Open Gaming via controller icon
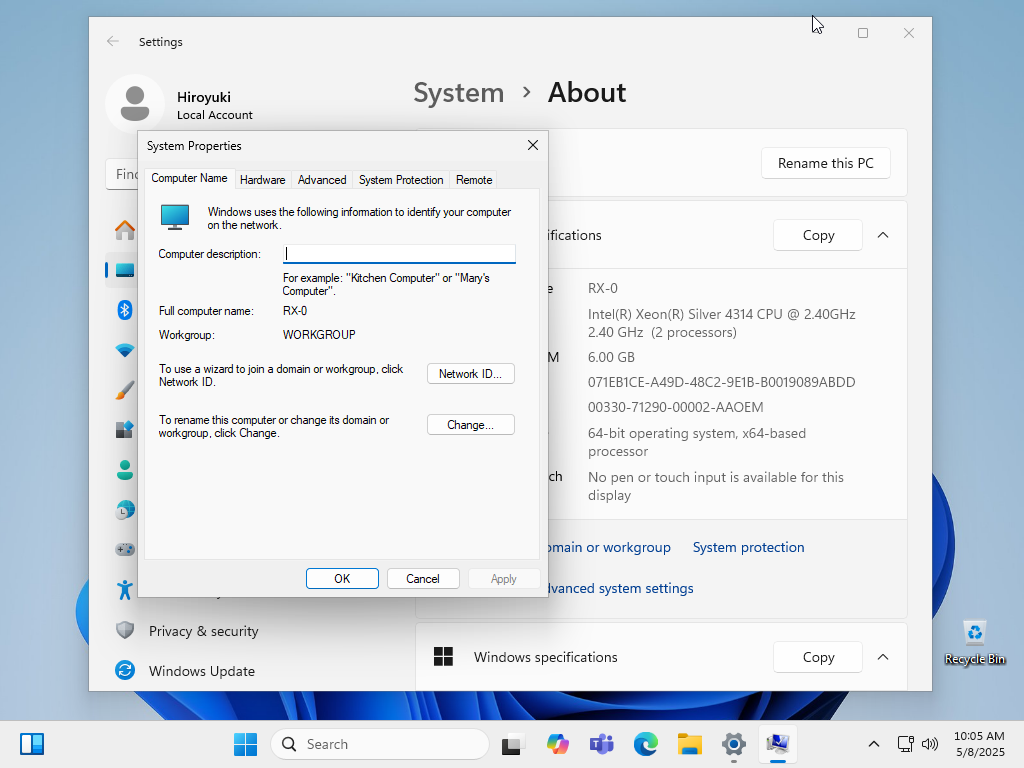 coord(125,550)
